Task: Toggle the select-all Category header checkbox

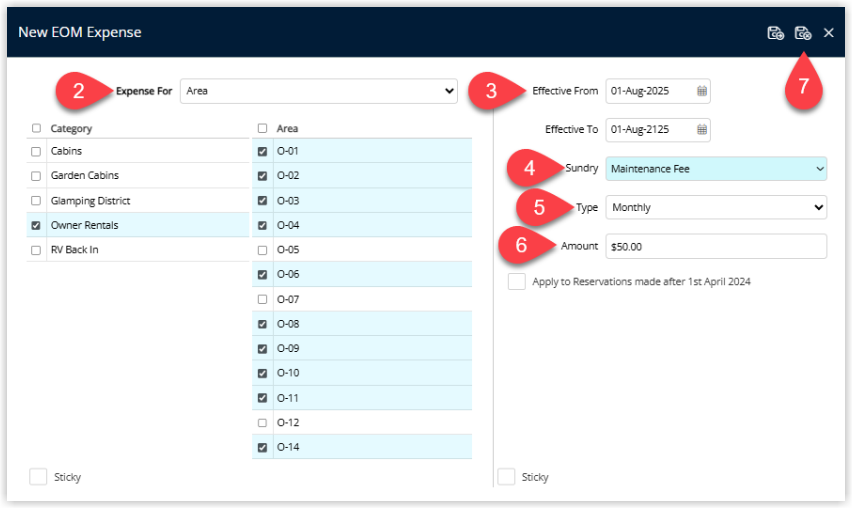Action: click(x=36, y=128)
